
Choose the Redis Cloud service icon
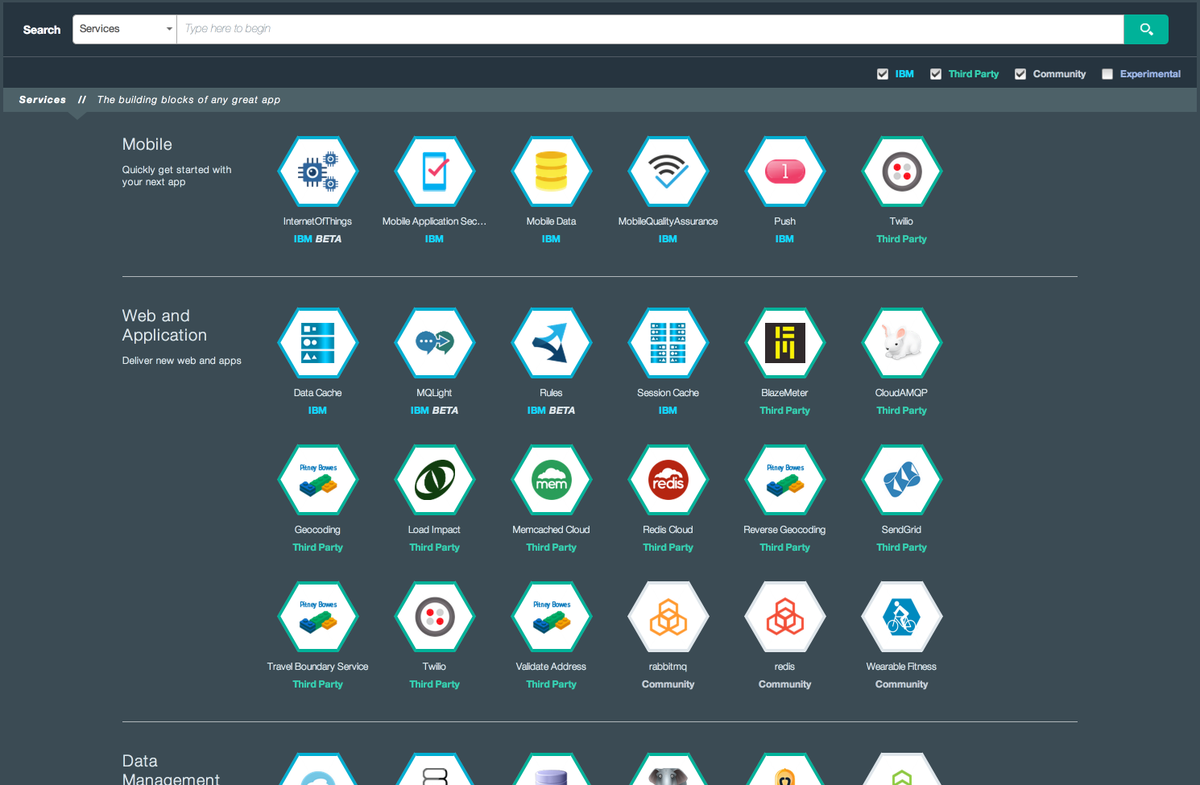(668, 480)
